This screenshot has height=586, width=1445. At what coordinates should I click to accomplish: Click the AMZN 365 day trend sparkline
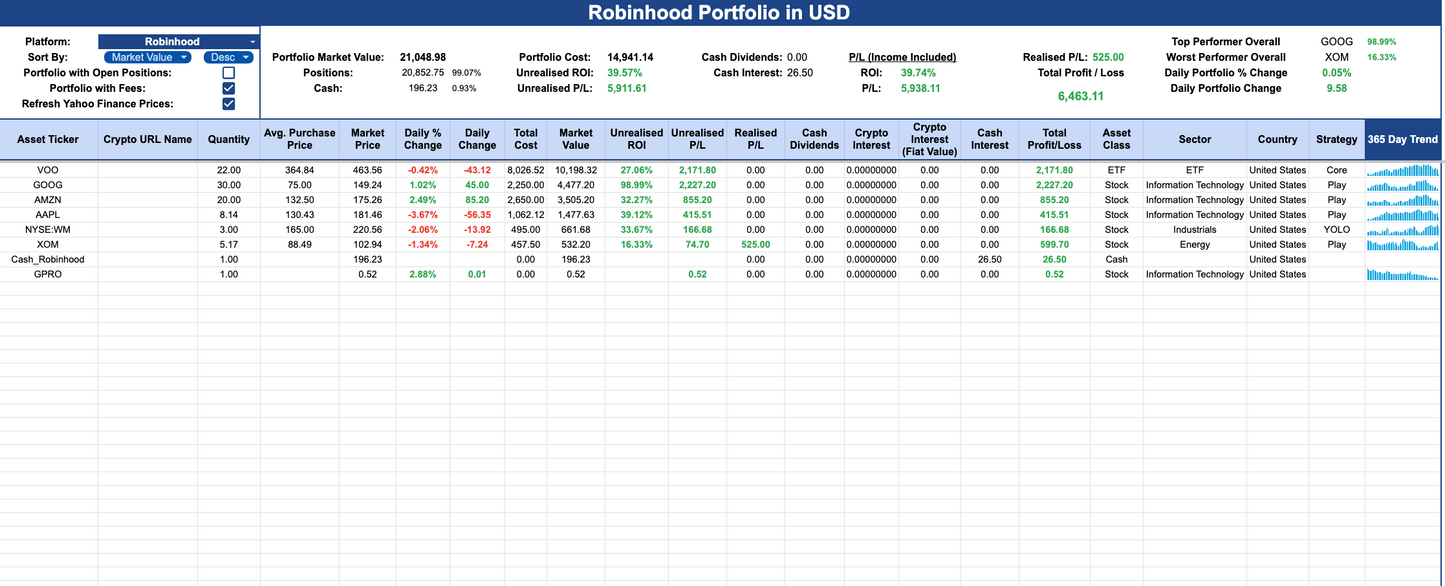1403,200
